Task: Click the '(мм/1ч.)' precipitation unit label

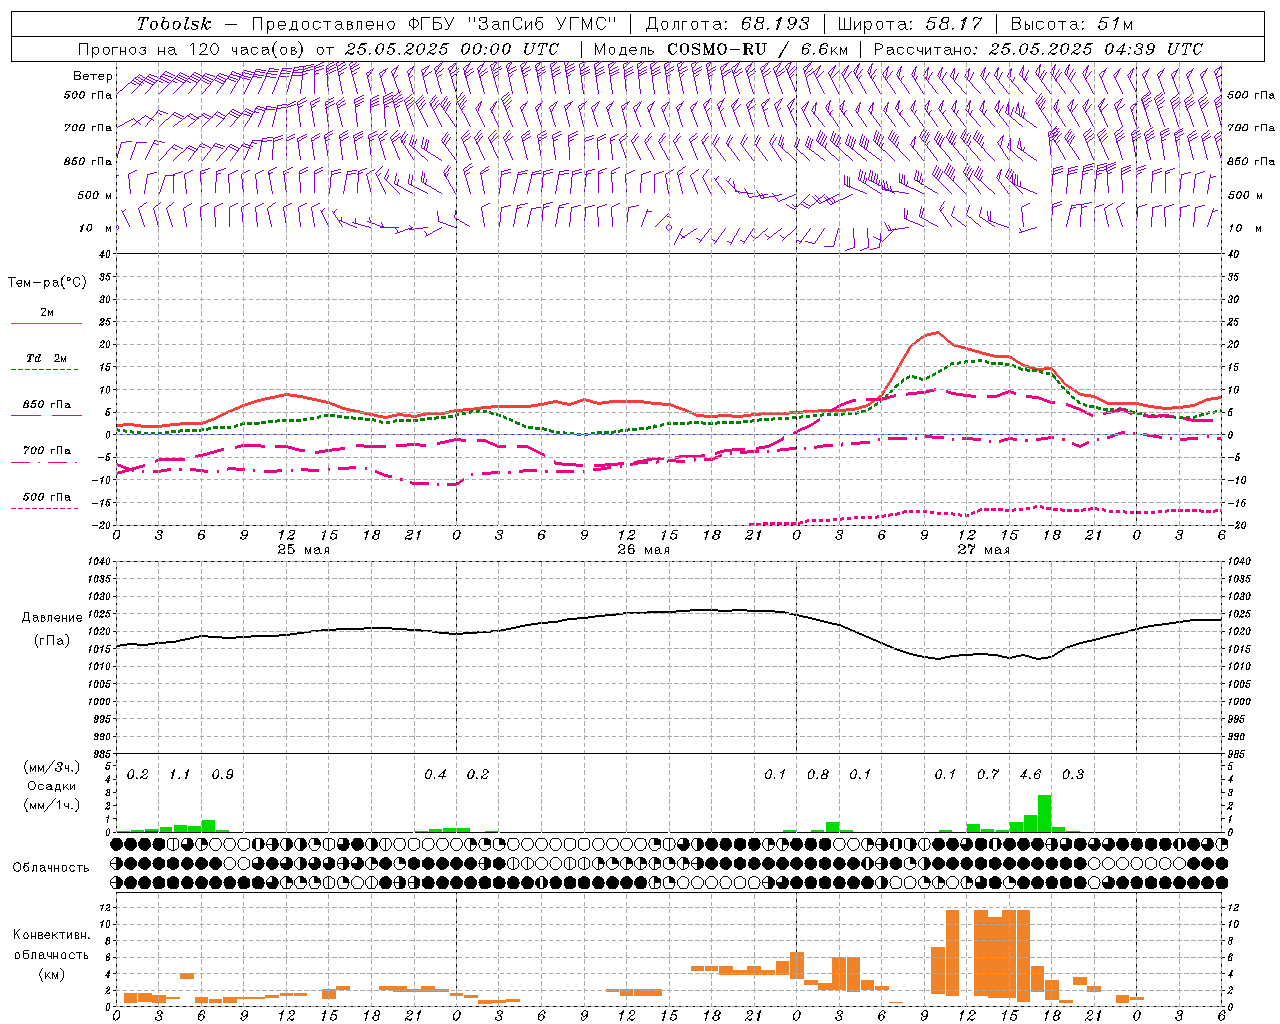Action: point(51,805)
